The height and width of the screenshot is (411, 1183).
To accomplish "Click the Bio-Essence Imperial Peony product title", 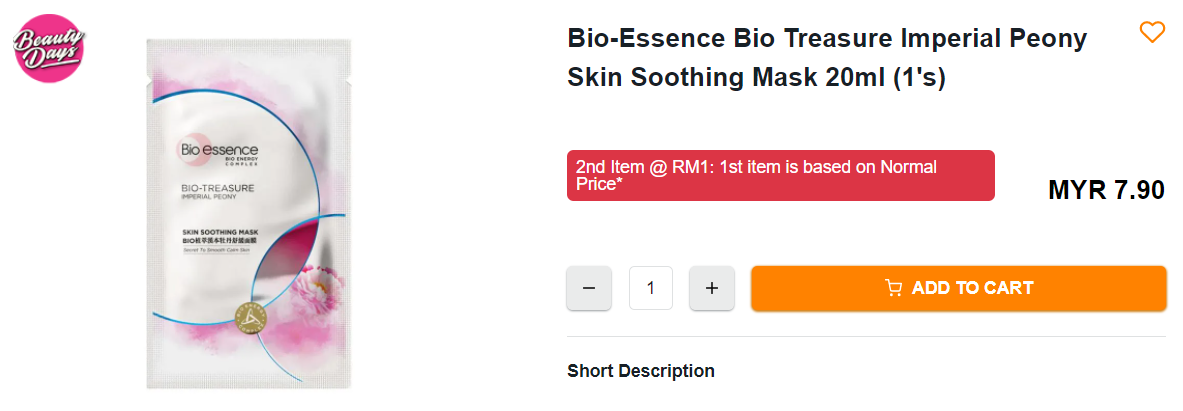I will click(826, 39).
